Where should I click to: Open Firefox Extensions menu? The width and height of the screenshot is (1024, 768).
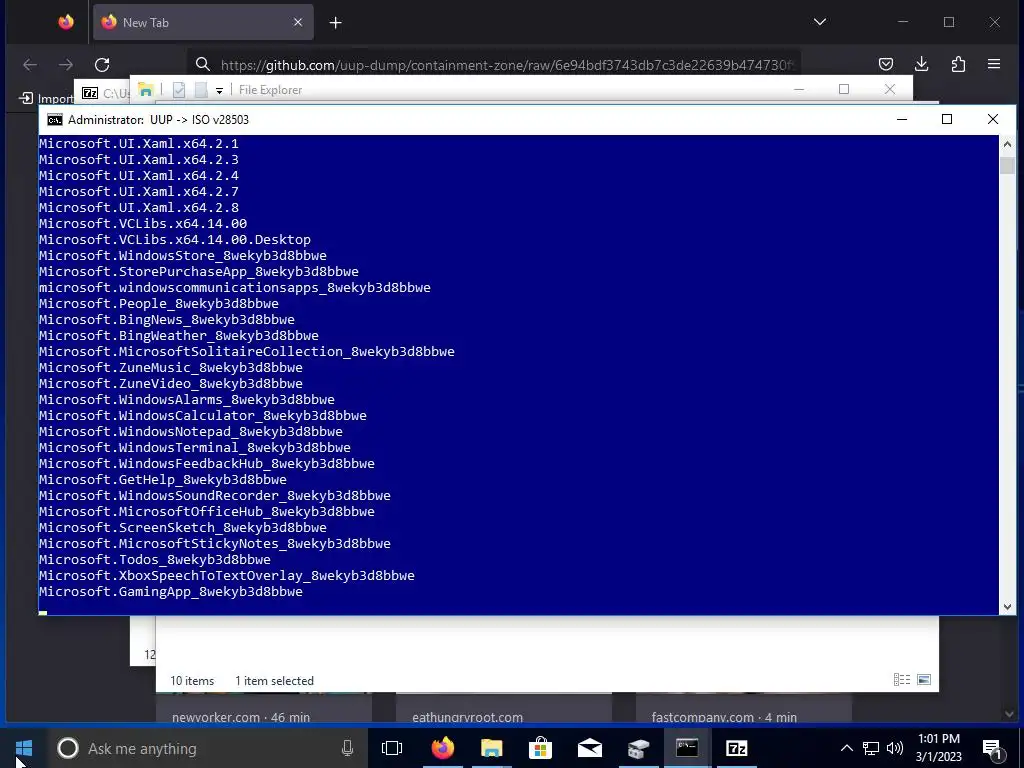[958, 64]
